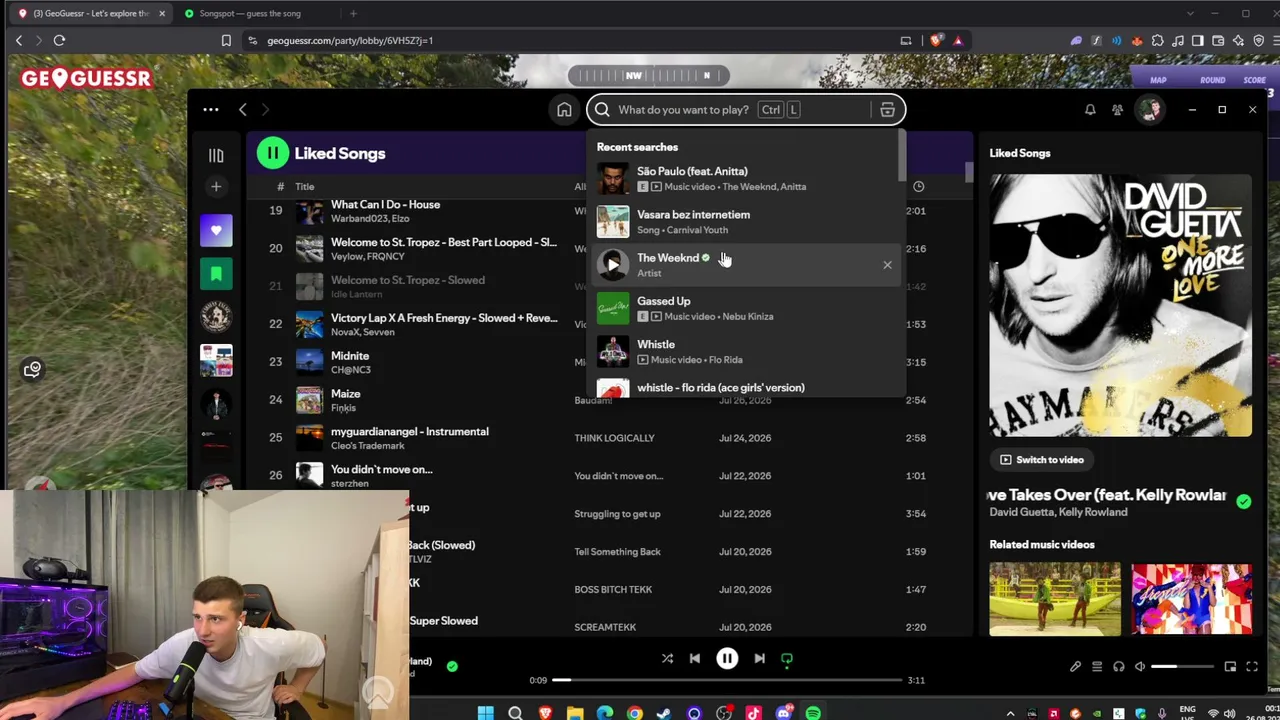The height and width of the screenshot is (720, 1280).
Task: Open the Liked Songs purple heart shortcut
Action: (x=216, y=231)
